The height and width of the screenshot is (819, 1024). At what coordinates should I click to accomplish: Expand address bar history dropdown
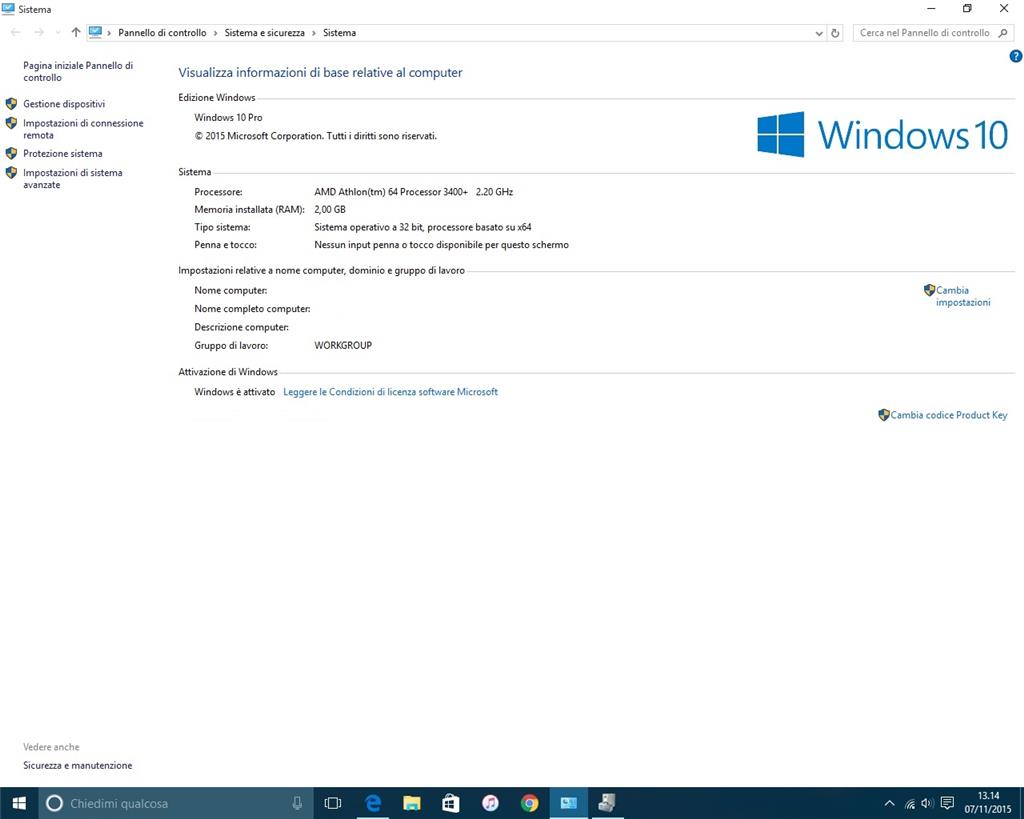click(x=819, y=33)
